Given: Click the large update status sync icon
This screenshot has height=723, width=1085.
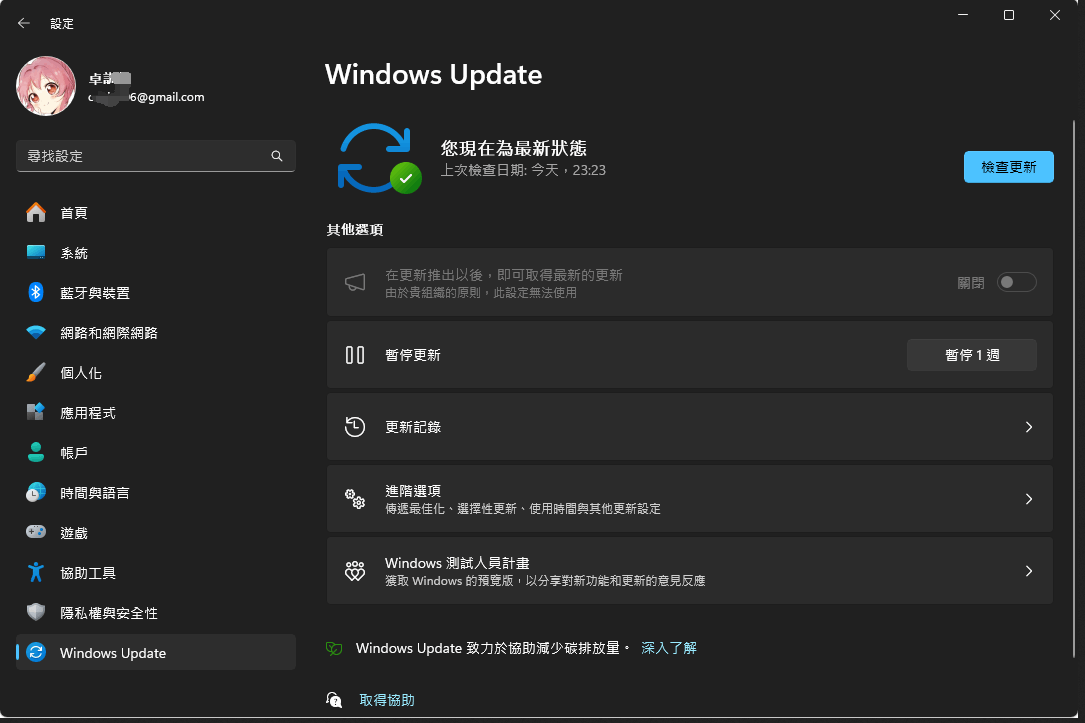Looking at the screenshot, I should 379,158.
